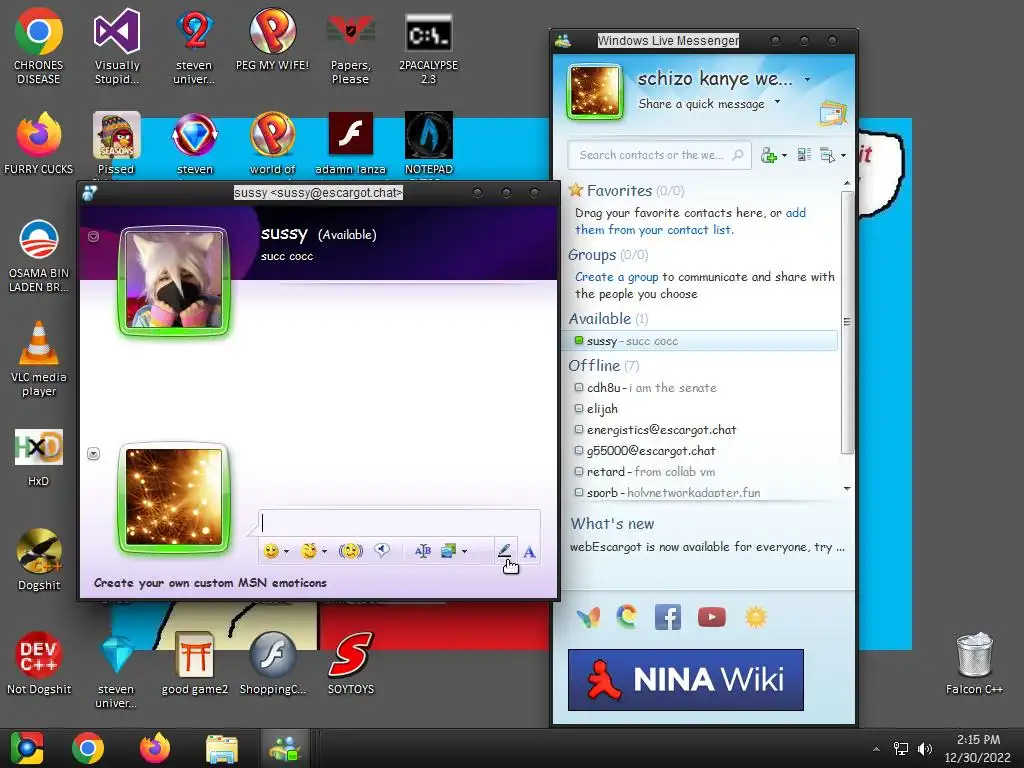Open the show menu dropdown arrow in Messenger
1024x768 pixels.
point(843,155)
